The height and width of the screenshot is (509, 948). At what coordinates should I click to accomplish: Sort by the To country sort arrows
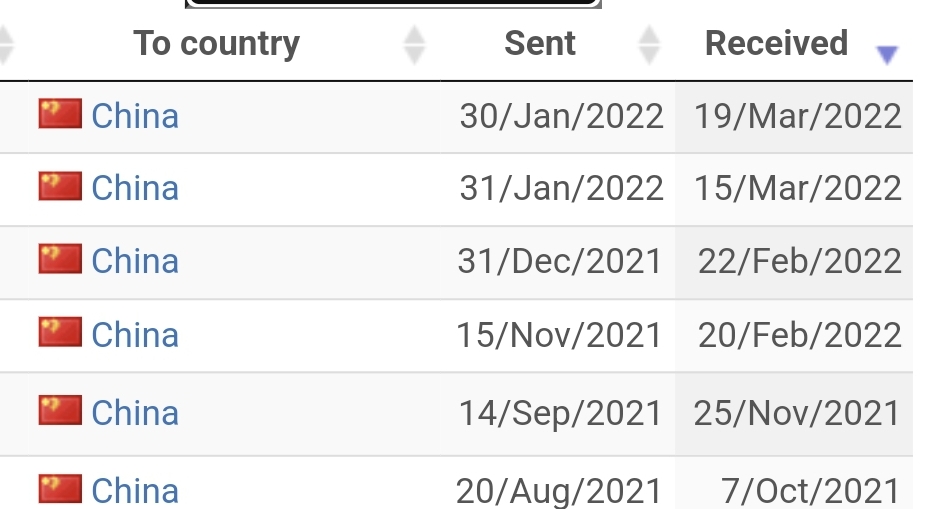coord(414,45)
